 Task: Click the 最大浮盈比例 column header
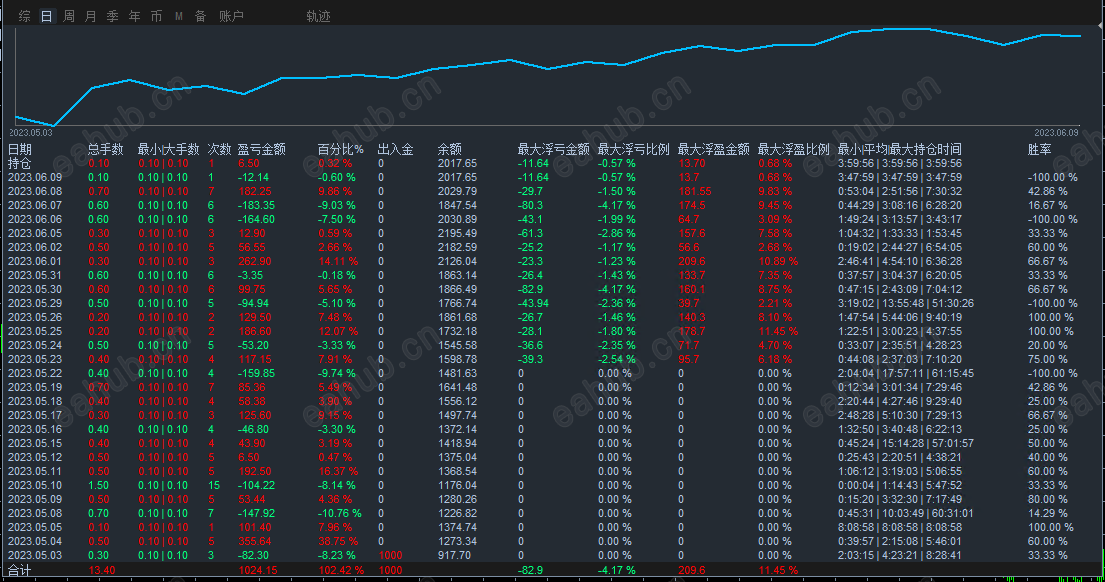(x=794, y=149)
